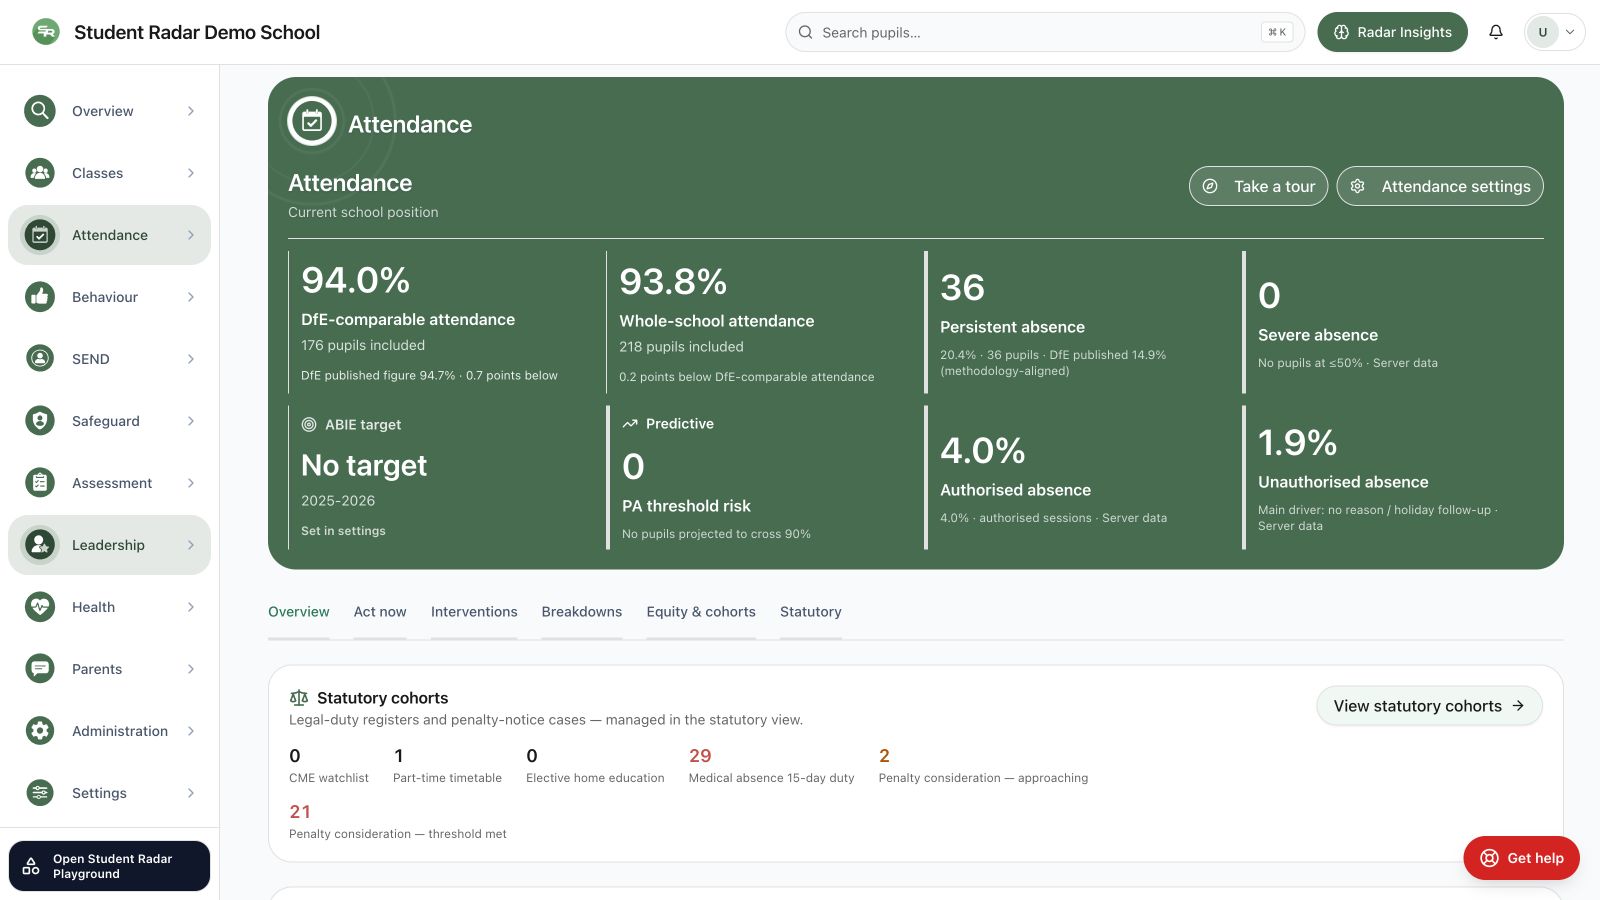Expand the Settings sidebar chevron
Screen dimensions: 1600x900
click(x=191, y=793)
